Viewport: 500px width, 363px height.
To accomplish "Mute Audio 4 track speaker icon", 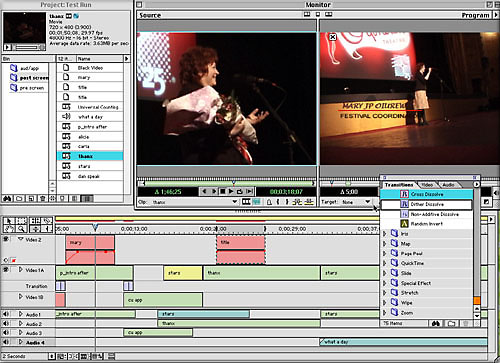I will pyautogui.click(x=6, y=342).
